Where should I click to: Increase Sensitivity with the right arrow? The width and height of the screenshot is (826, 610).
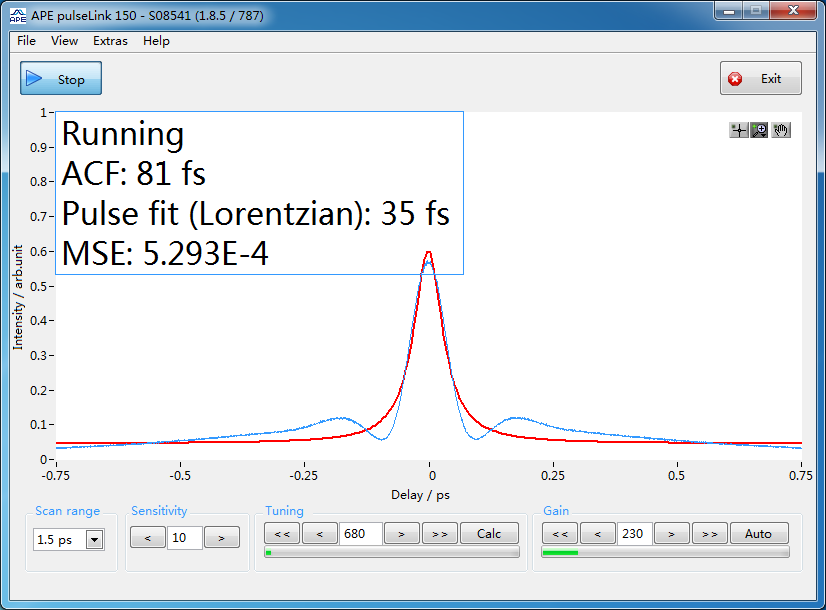point(222,538)
